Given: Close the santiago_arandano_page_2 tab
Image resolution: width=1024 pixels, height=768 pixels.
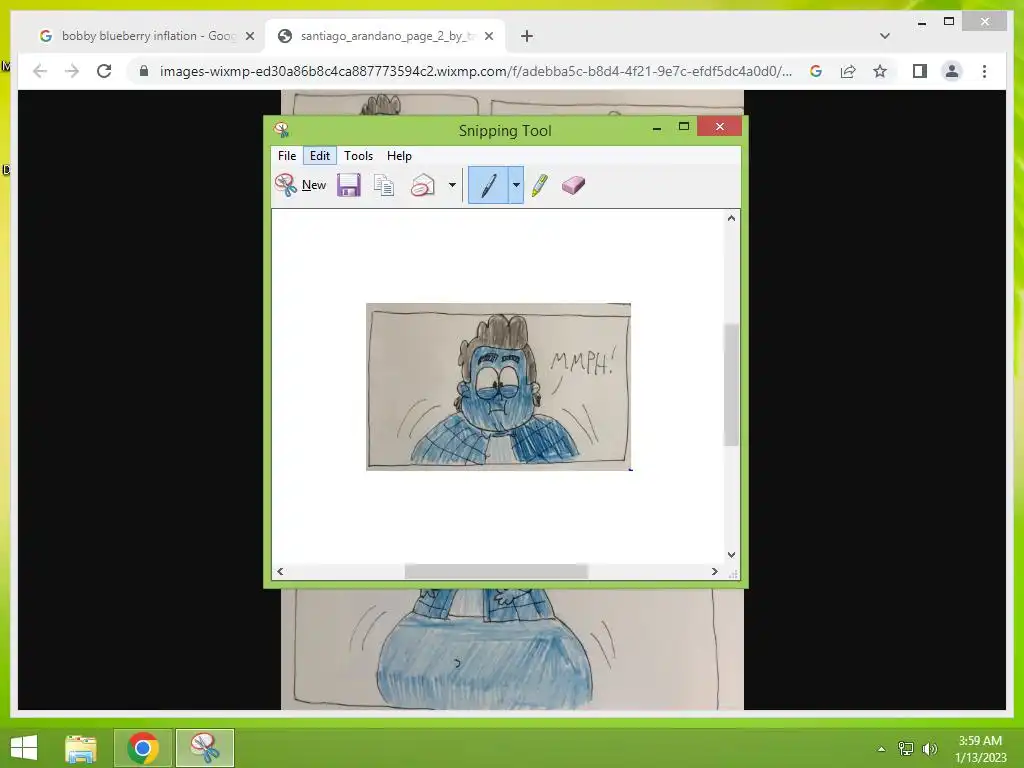Looking at the screenshot, I should [488, 36].
